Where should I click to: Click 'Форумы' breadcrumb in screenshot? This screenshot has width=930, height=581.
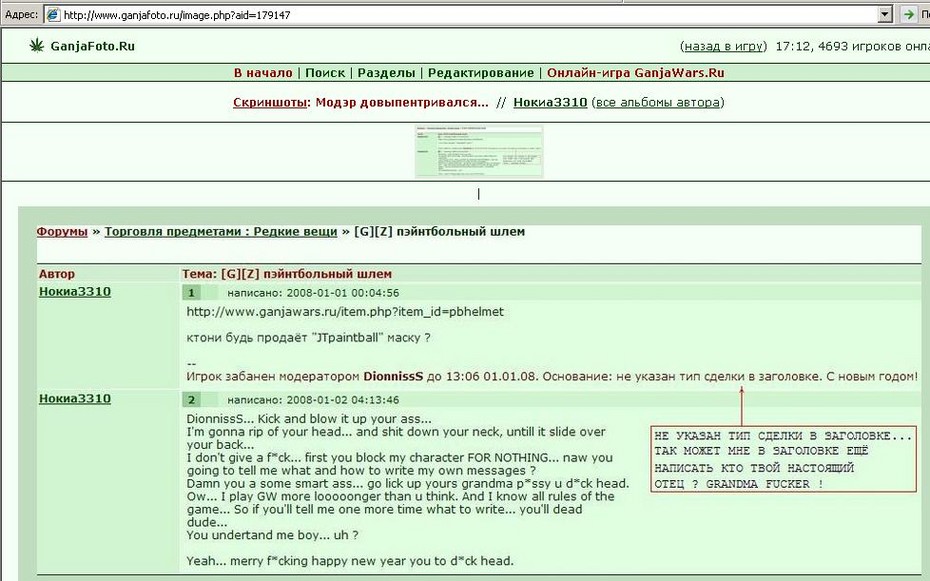62,231
